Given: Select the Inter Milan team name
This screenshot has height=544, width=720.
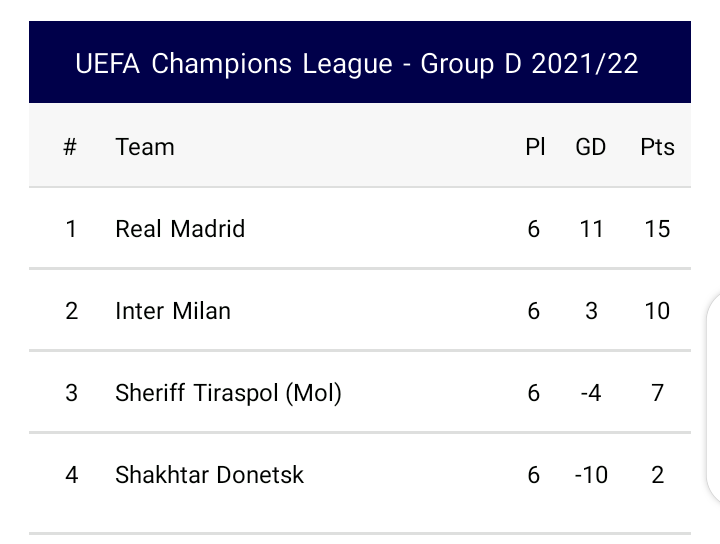Looking at the screenshot, I should [173, 311].
